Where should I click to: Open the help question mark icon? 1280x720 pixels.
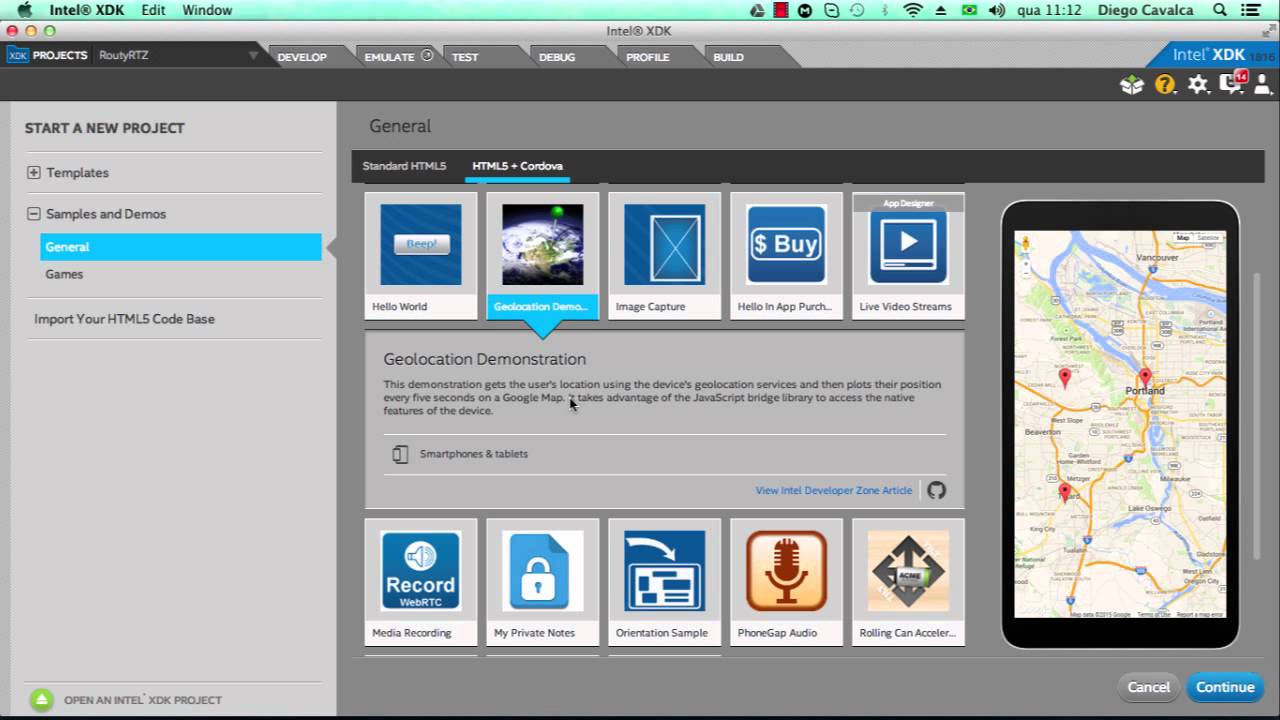tap(1165, 85)
